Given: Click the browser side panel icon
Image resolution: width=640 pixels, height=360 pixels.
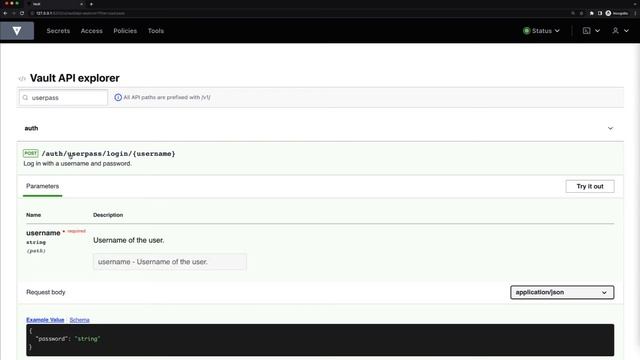Looking at the screenshot, I should (600, 13).
